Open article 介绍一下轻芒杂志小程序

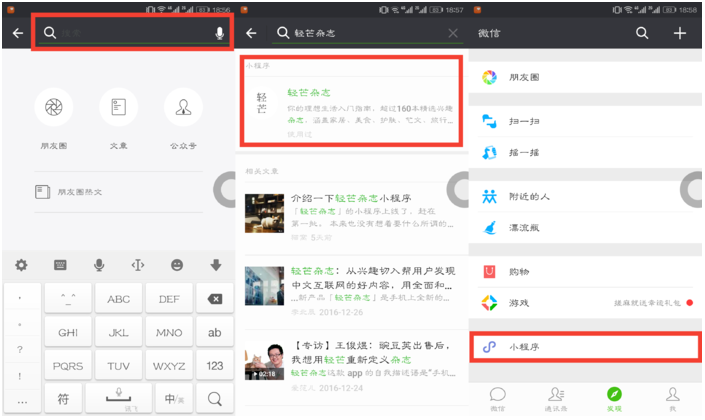click(x=351, y=217)
